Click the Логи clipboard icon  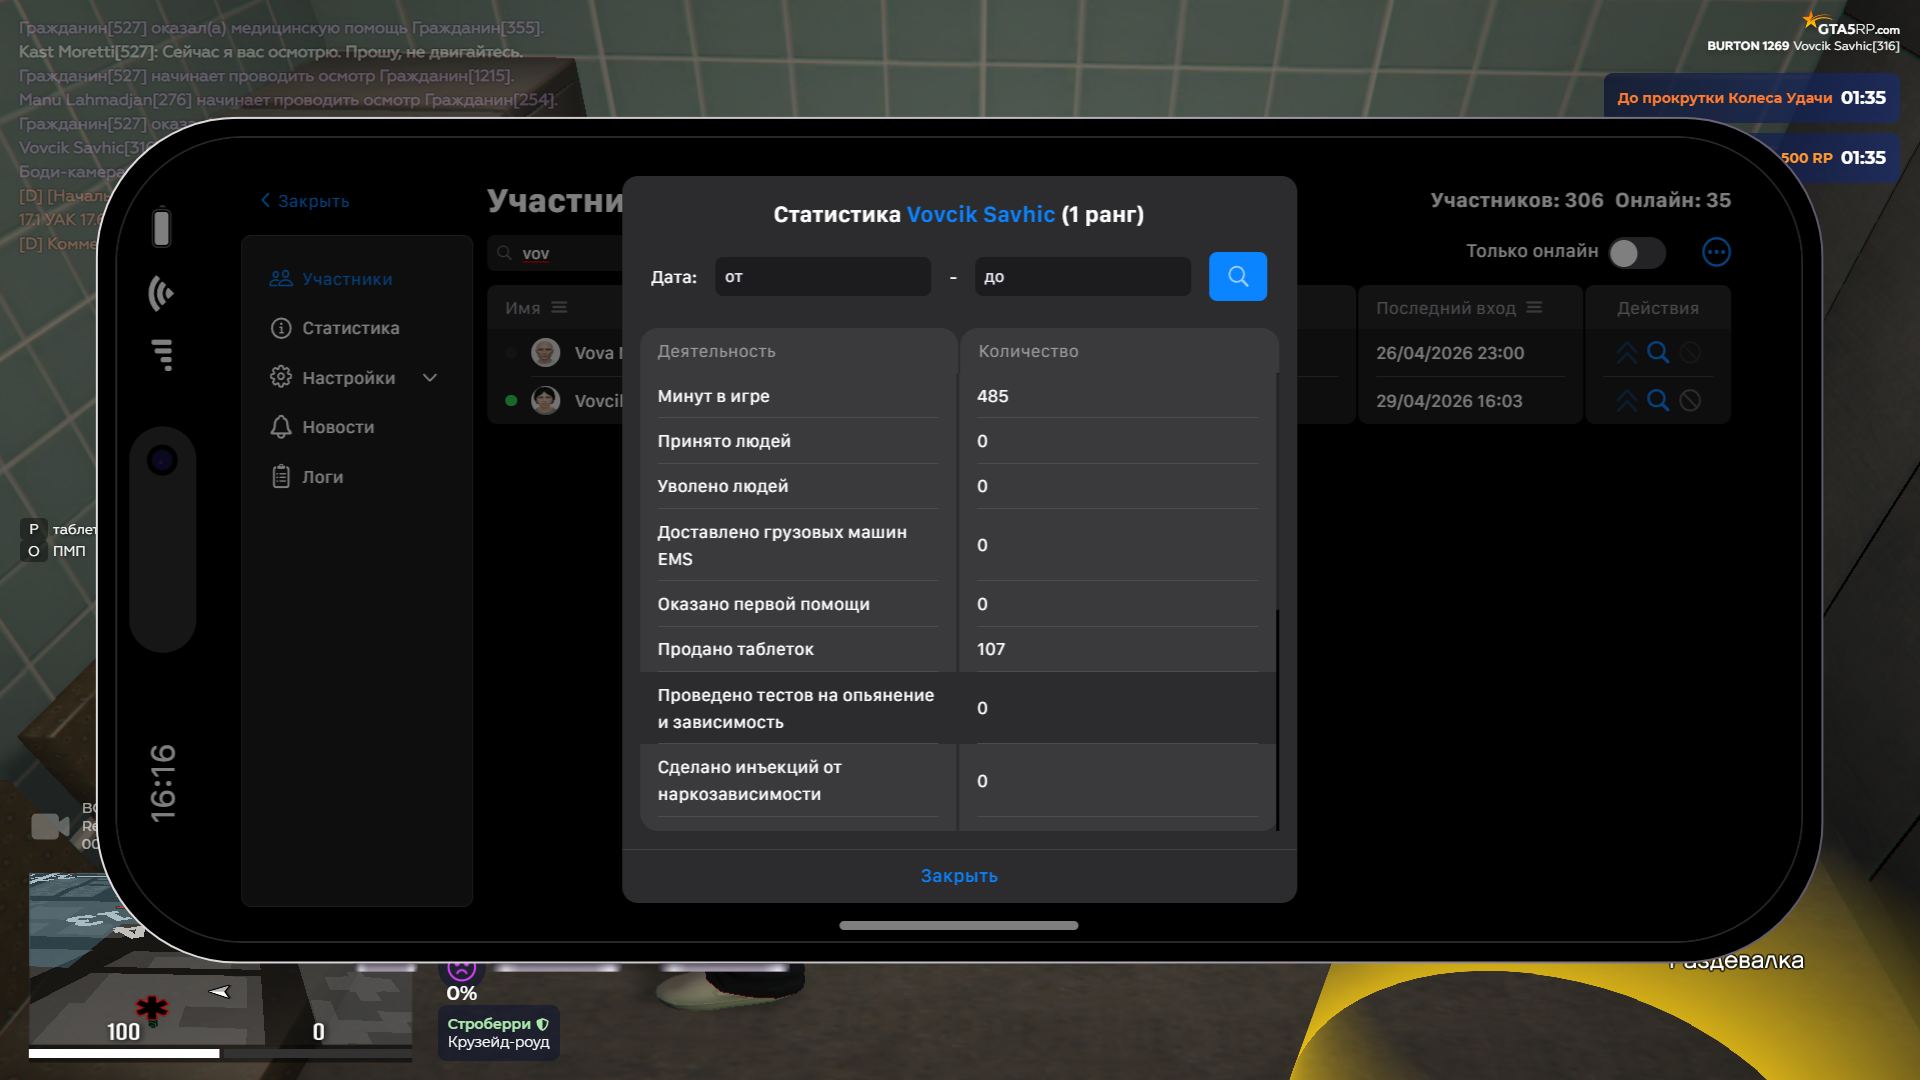tap(281, 477)
